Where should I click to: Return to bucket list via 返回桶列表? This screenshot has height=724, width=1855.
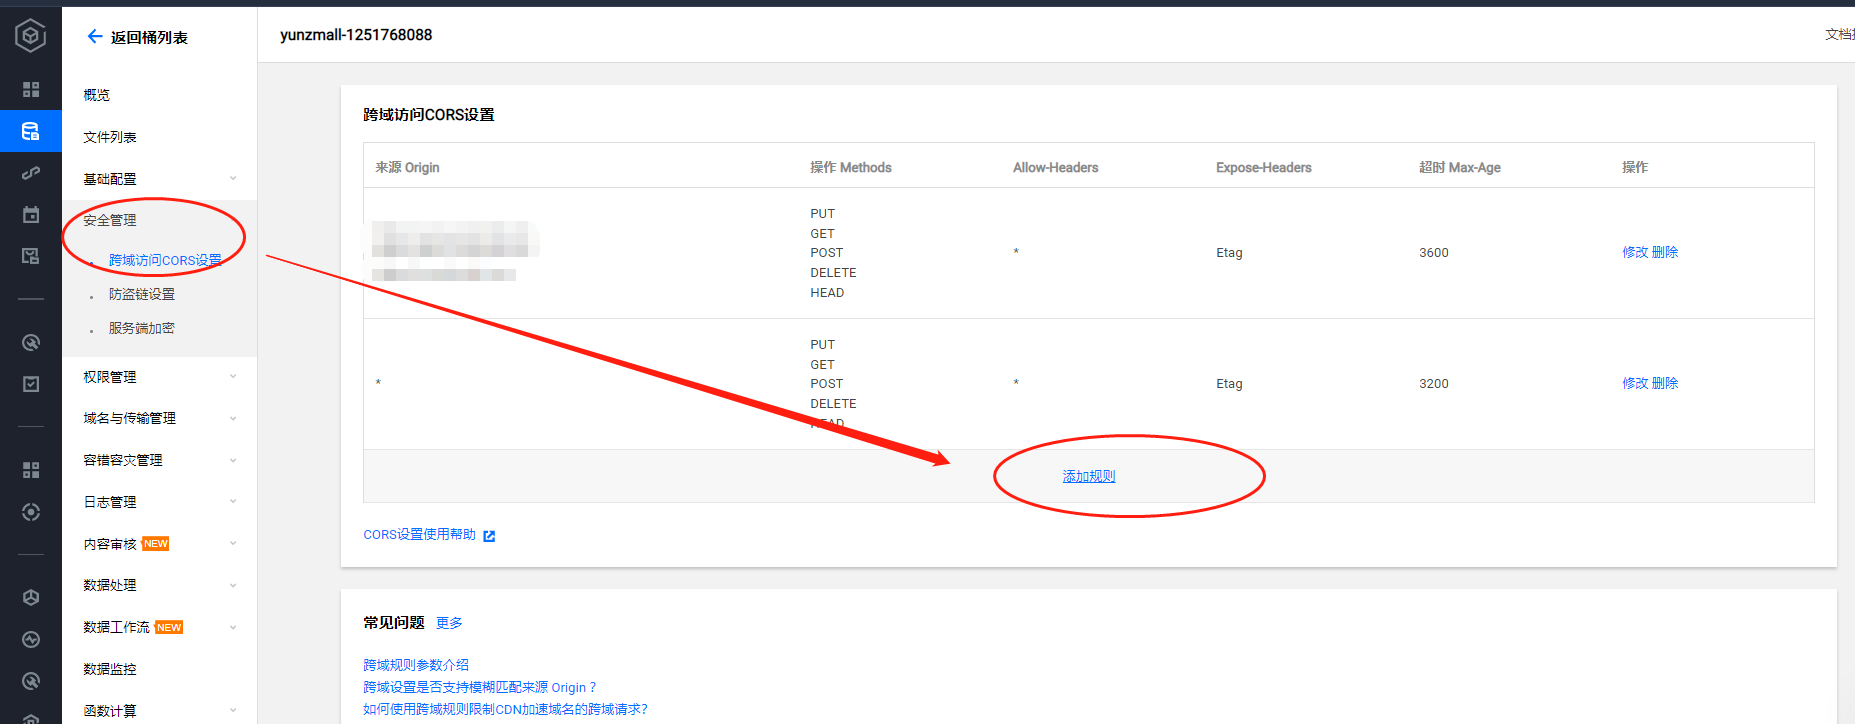pyautogui.click(x=149, y=37)
